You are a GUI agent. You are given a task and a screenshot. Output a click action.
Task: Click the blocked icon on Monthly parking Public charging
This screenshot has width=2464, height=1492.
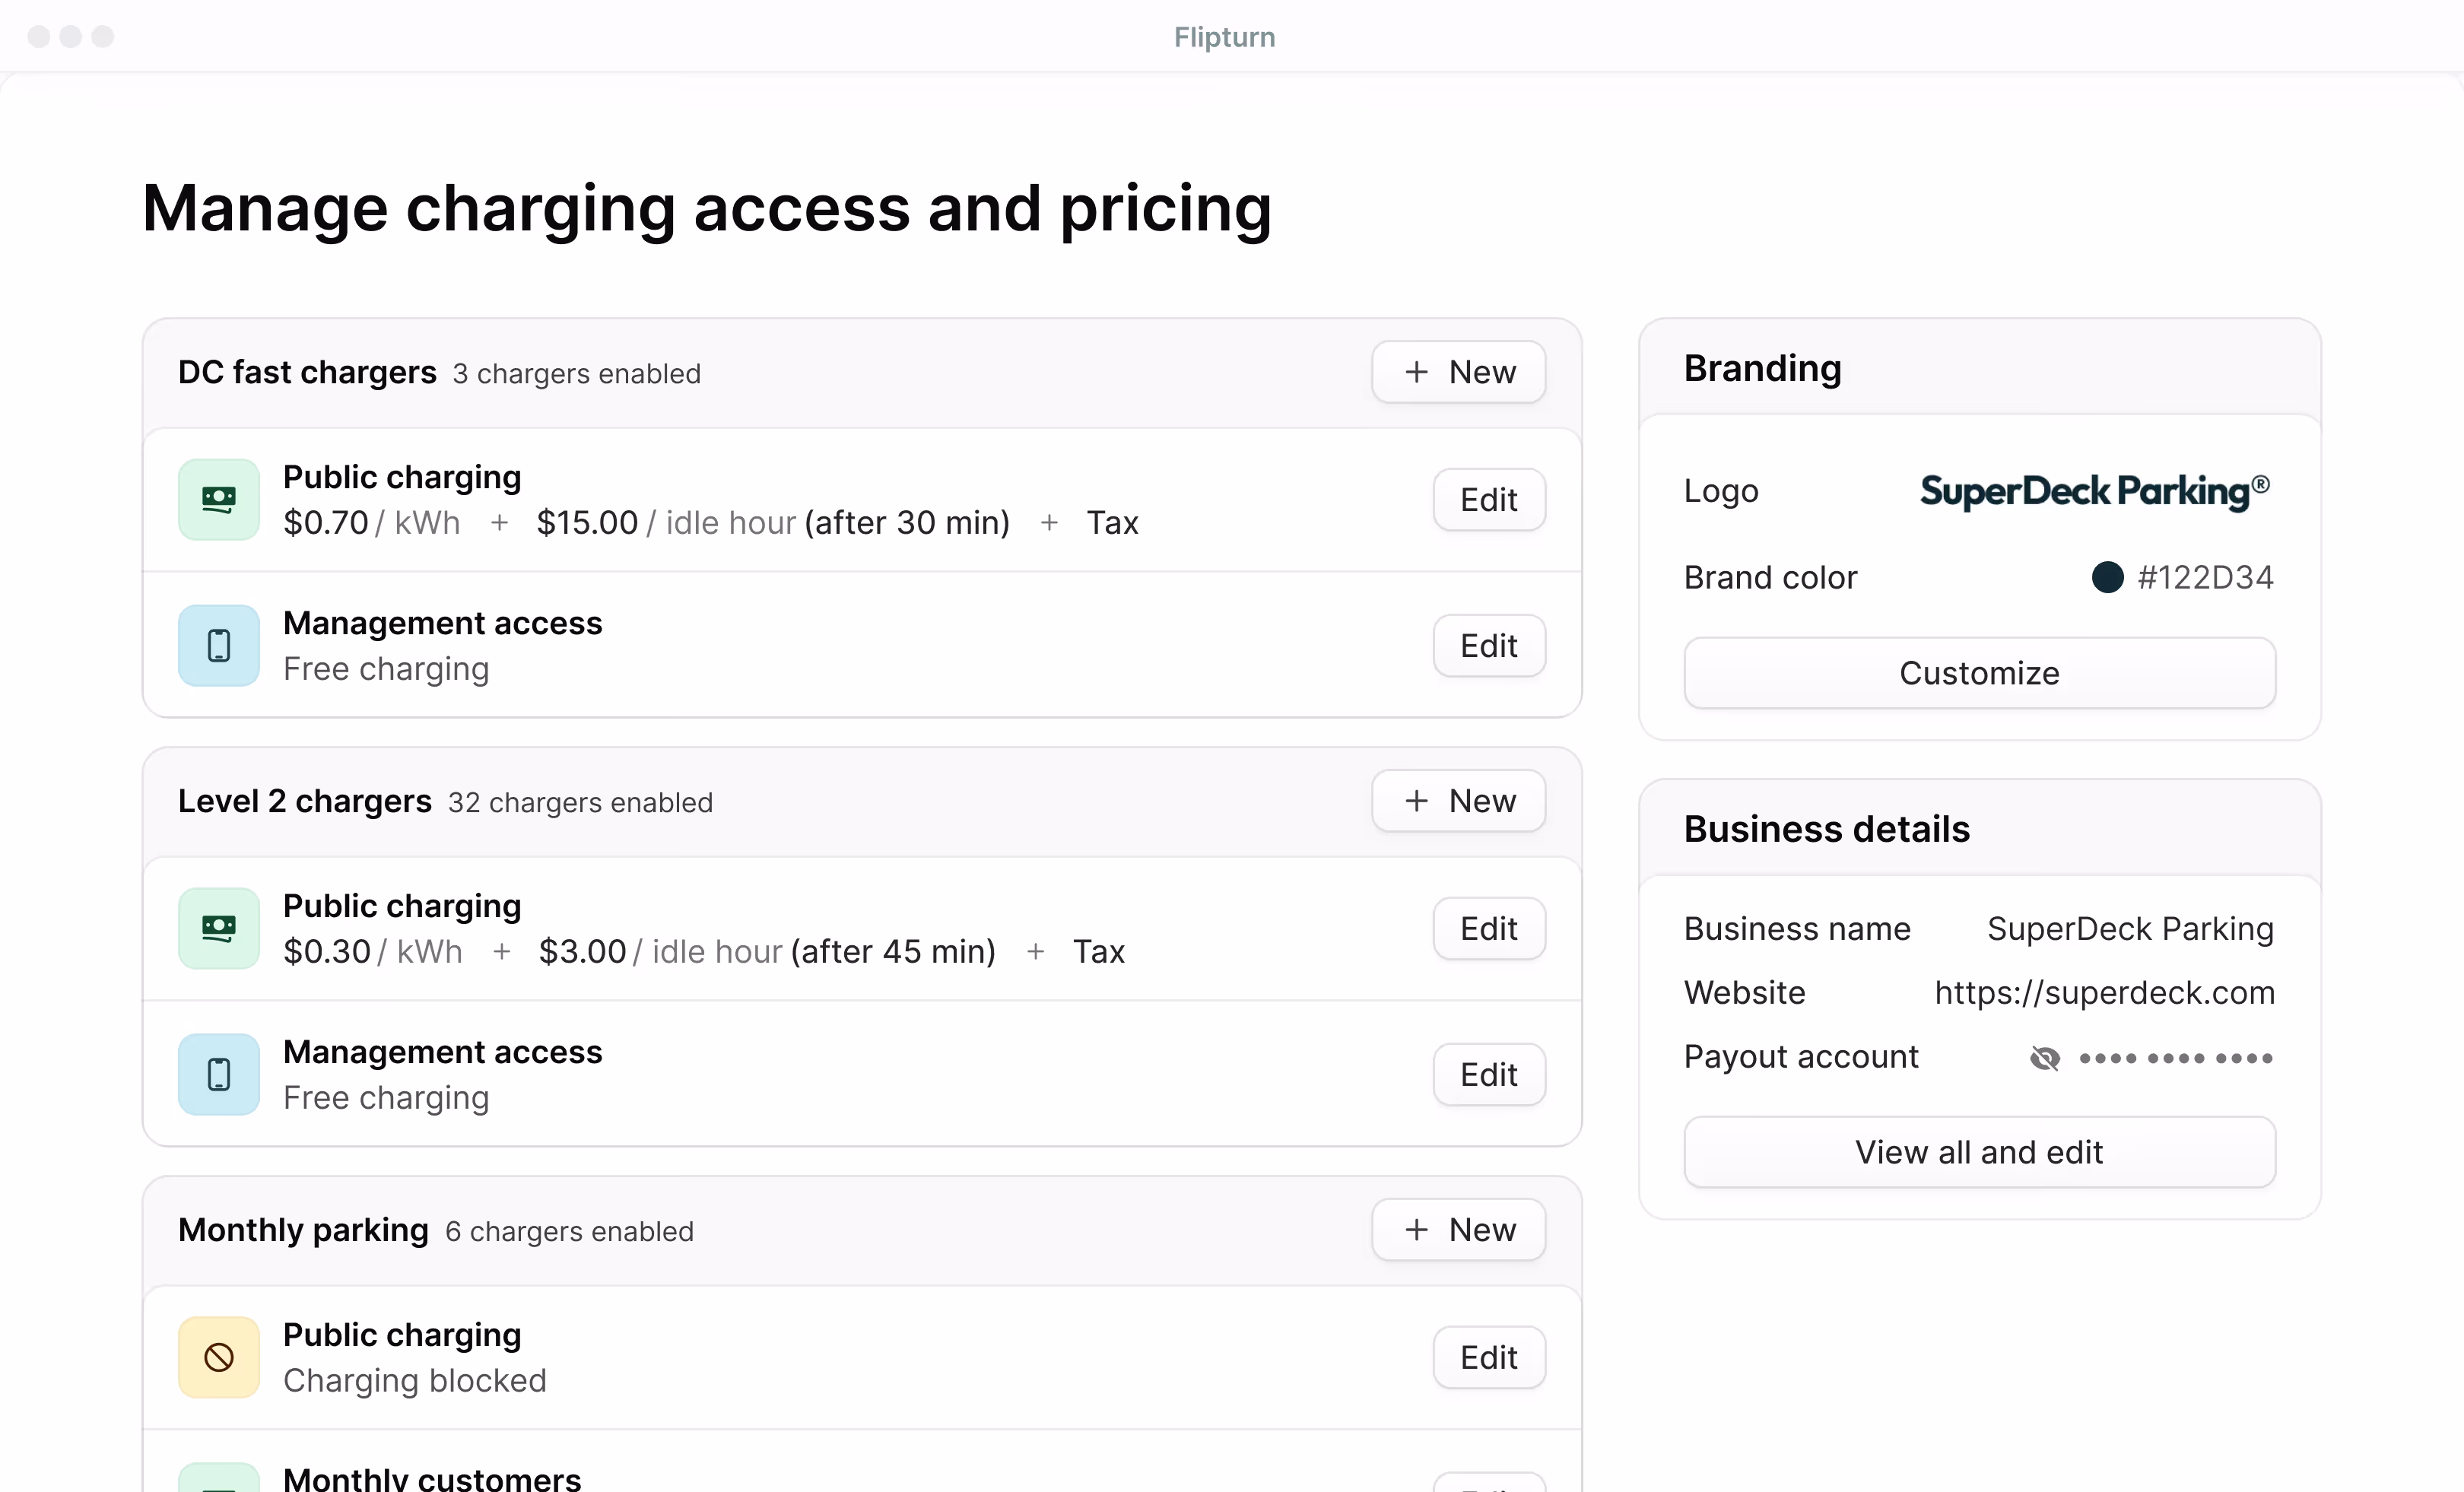[x=218, y=1357]
